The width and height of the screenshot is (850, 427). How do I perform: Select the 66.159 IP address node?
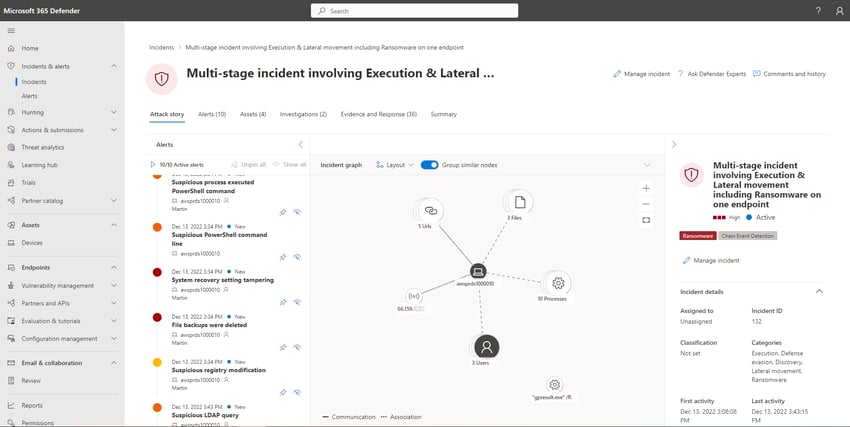[414, 296]
